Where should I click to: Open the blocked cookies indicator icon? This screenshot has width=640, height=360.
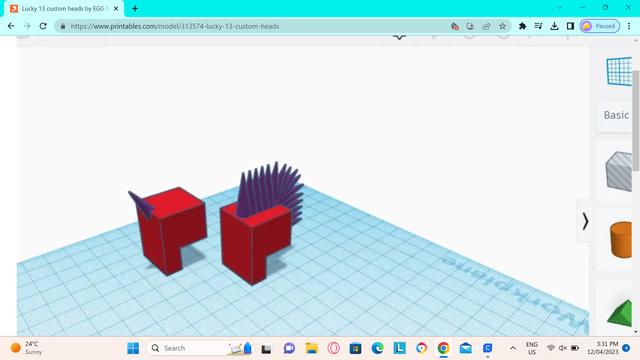click(x=455, y=26)
